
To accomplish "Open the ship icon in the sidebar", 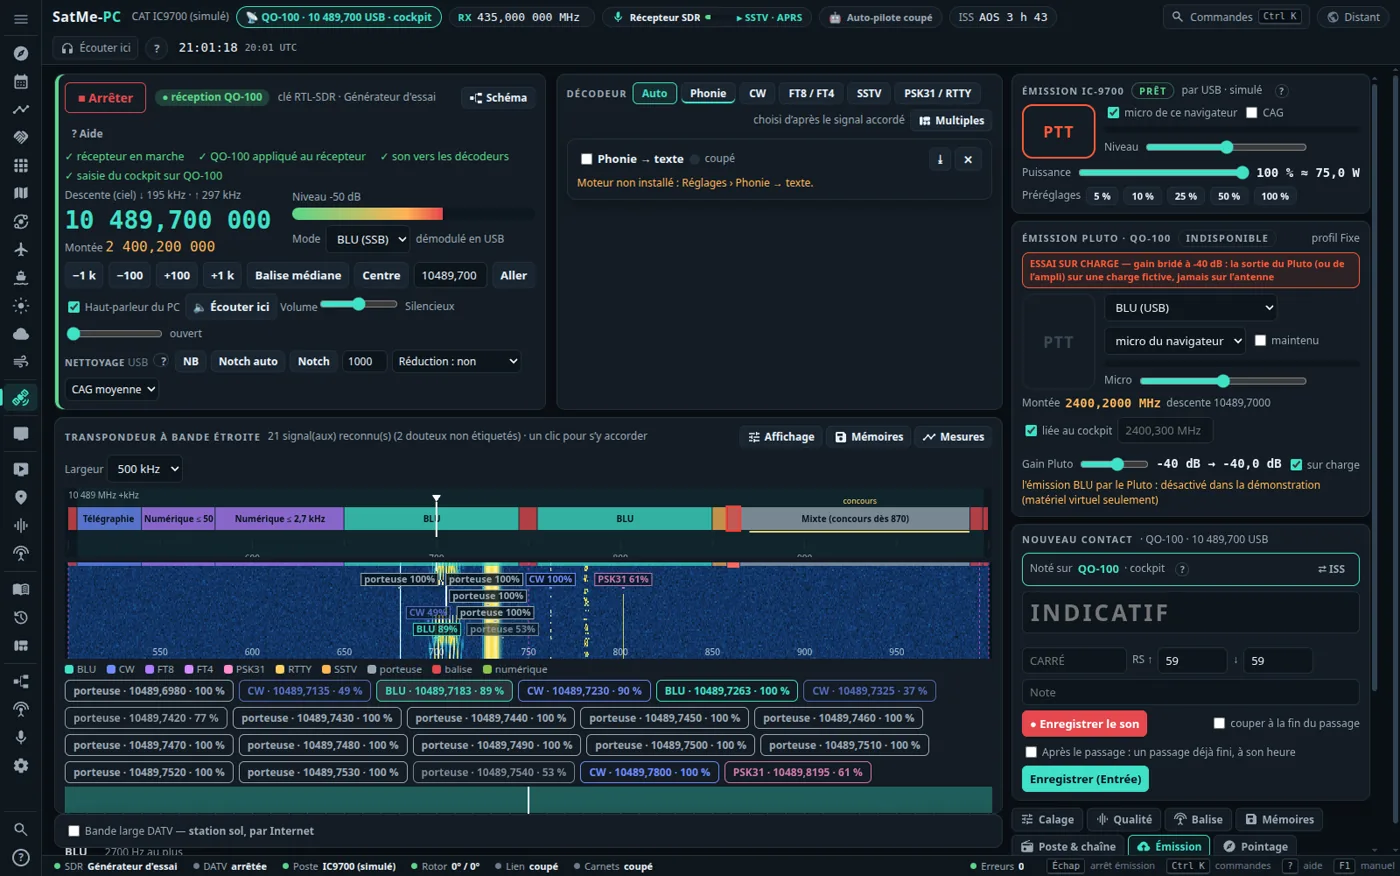I will (x=20, y=277).
